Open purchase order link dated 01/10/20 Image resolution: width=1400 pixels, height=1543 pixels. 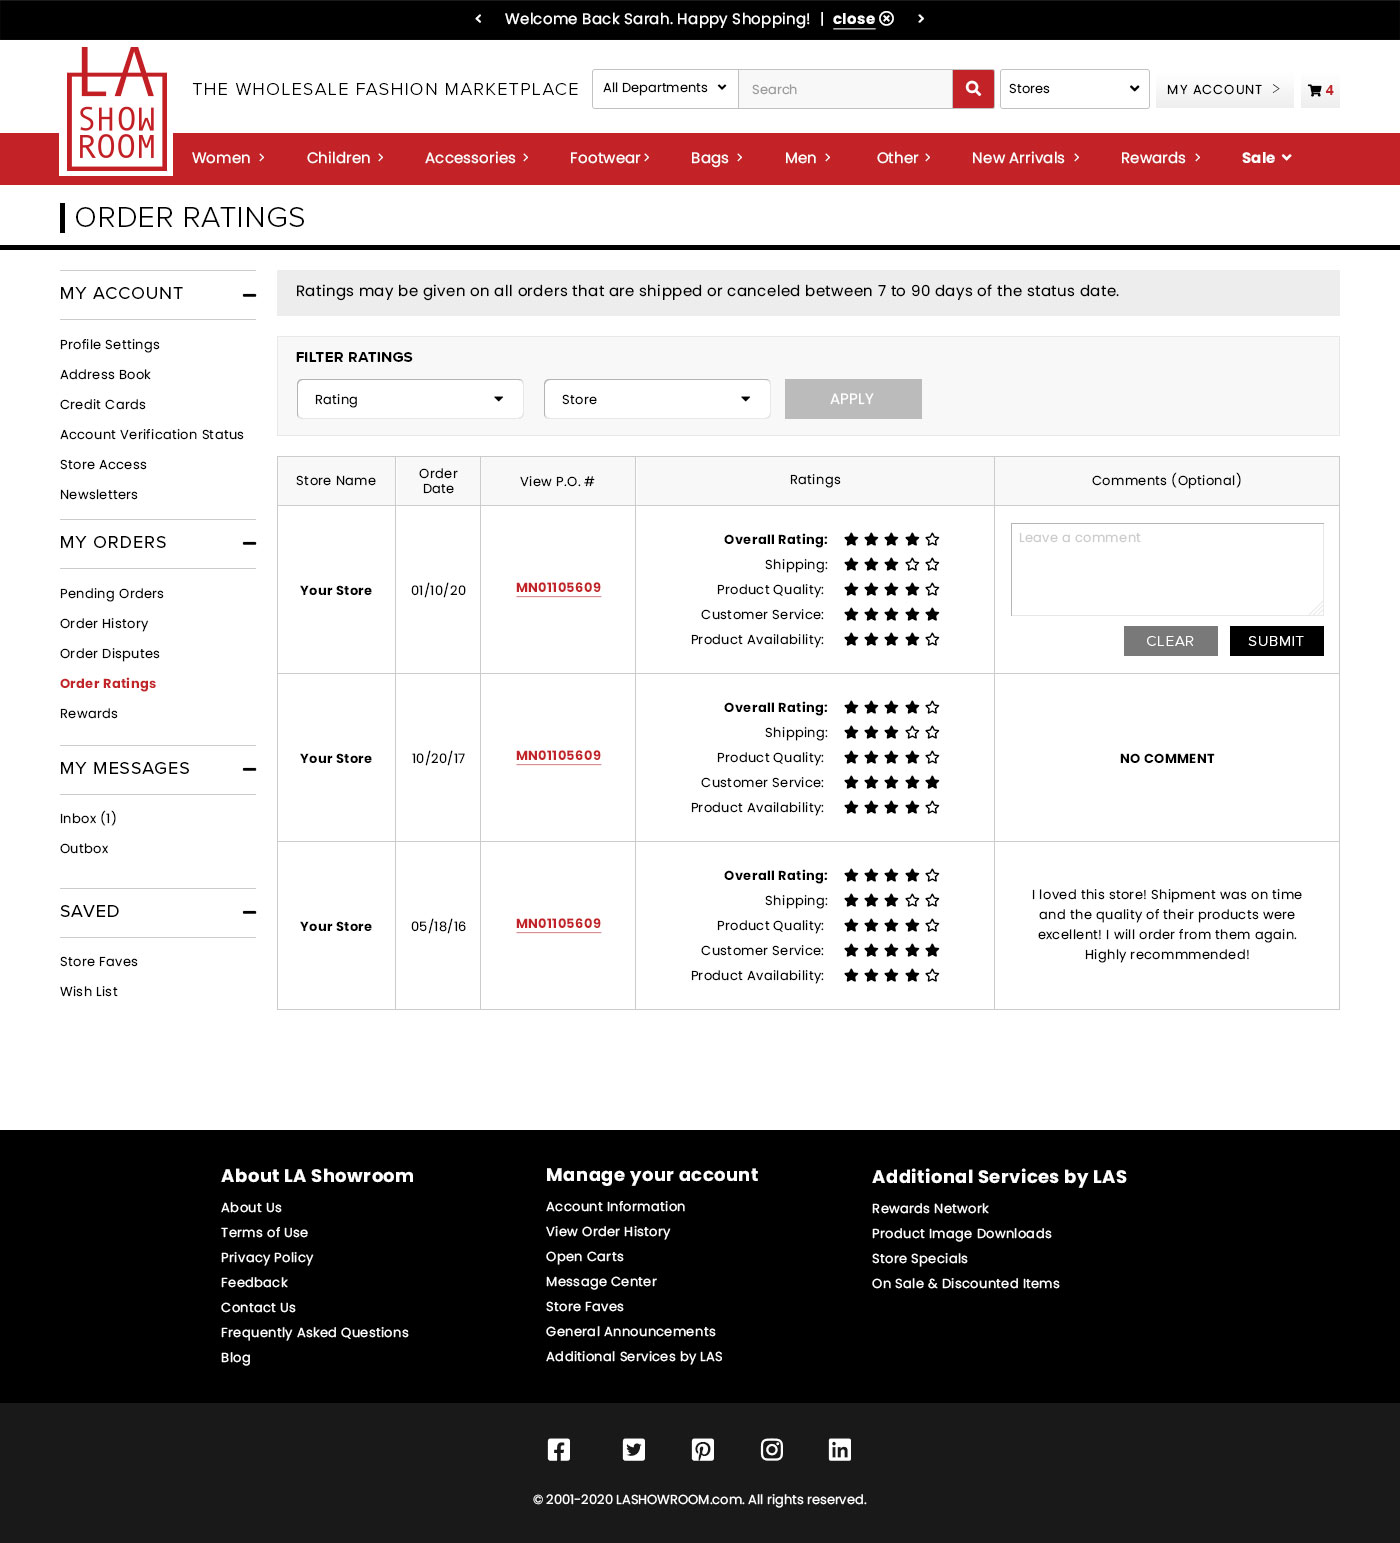(x=558, y=588)
